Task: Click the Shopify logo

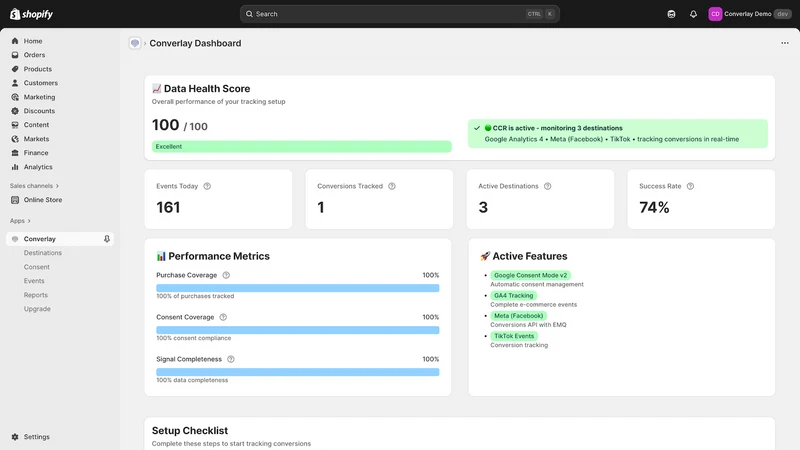Action: (31, 14)
